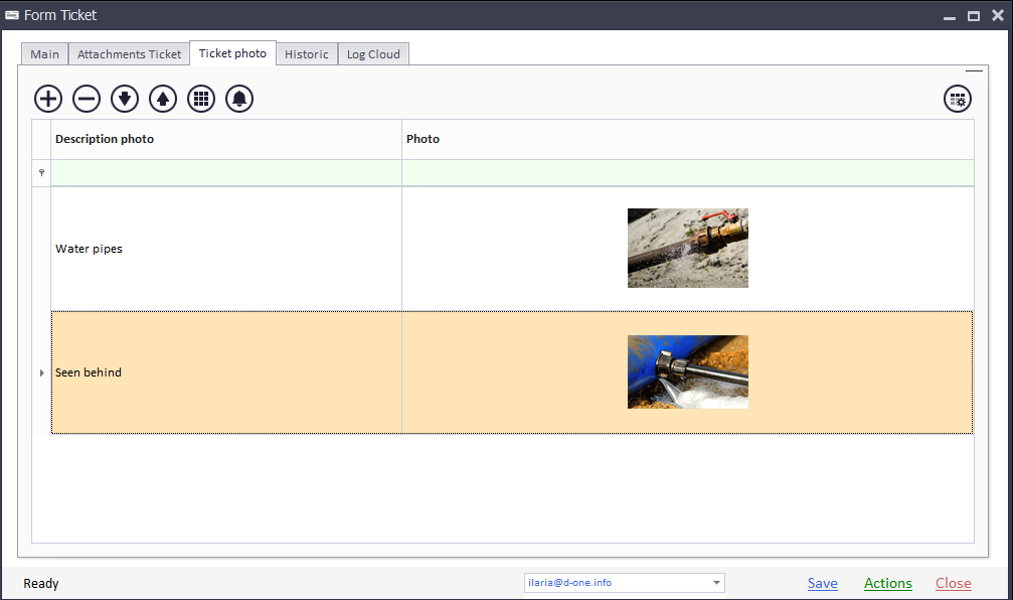Click the Seen behind row indicator arrow

click(x=41, y=373)
